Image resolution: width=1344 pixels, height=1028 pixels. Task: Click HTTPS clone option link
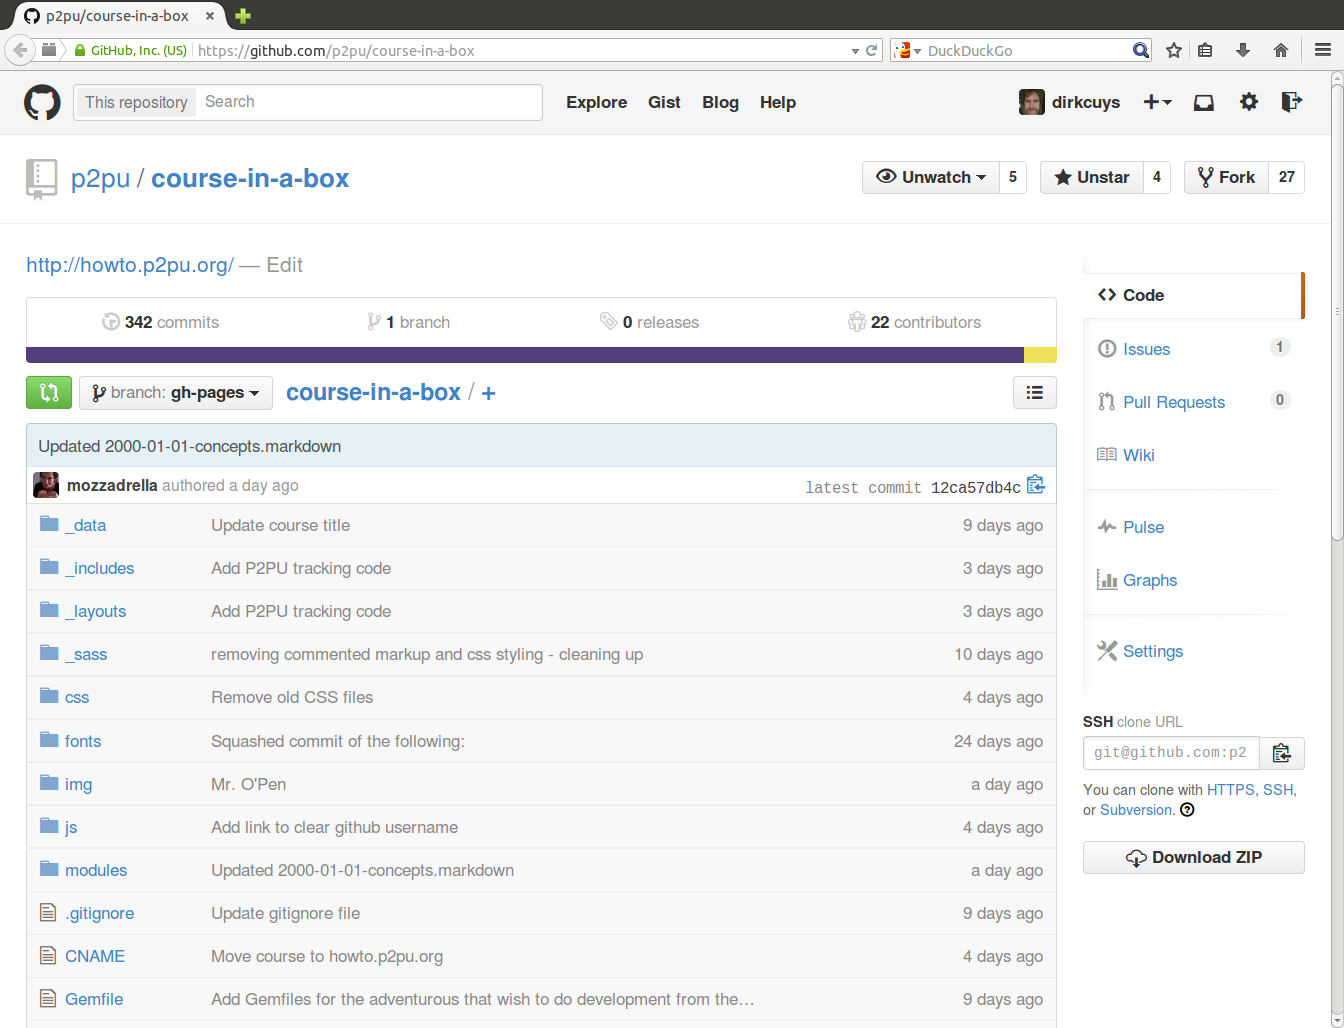point(1230,790)
